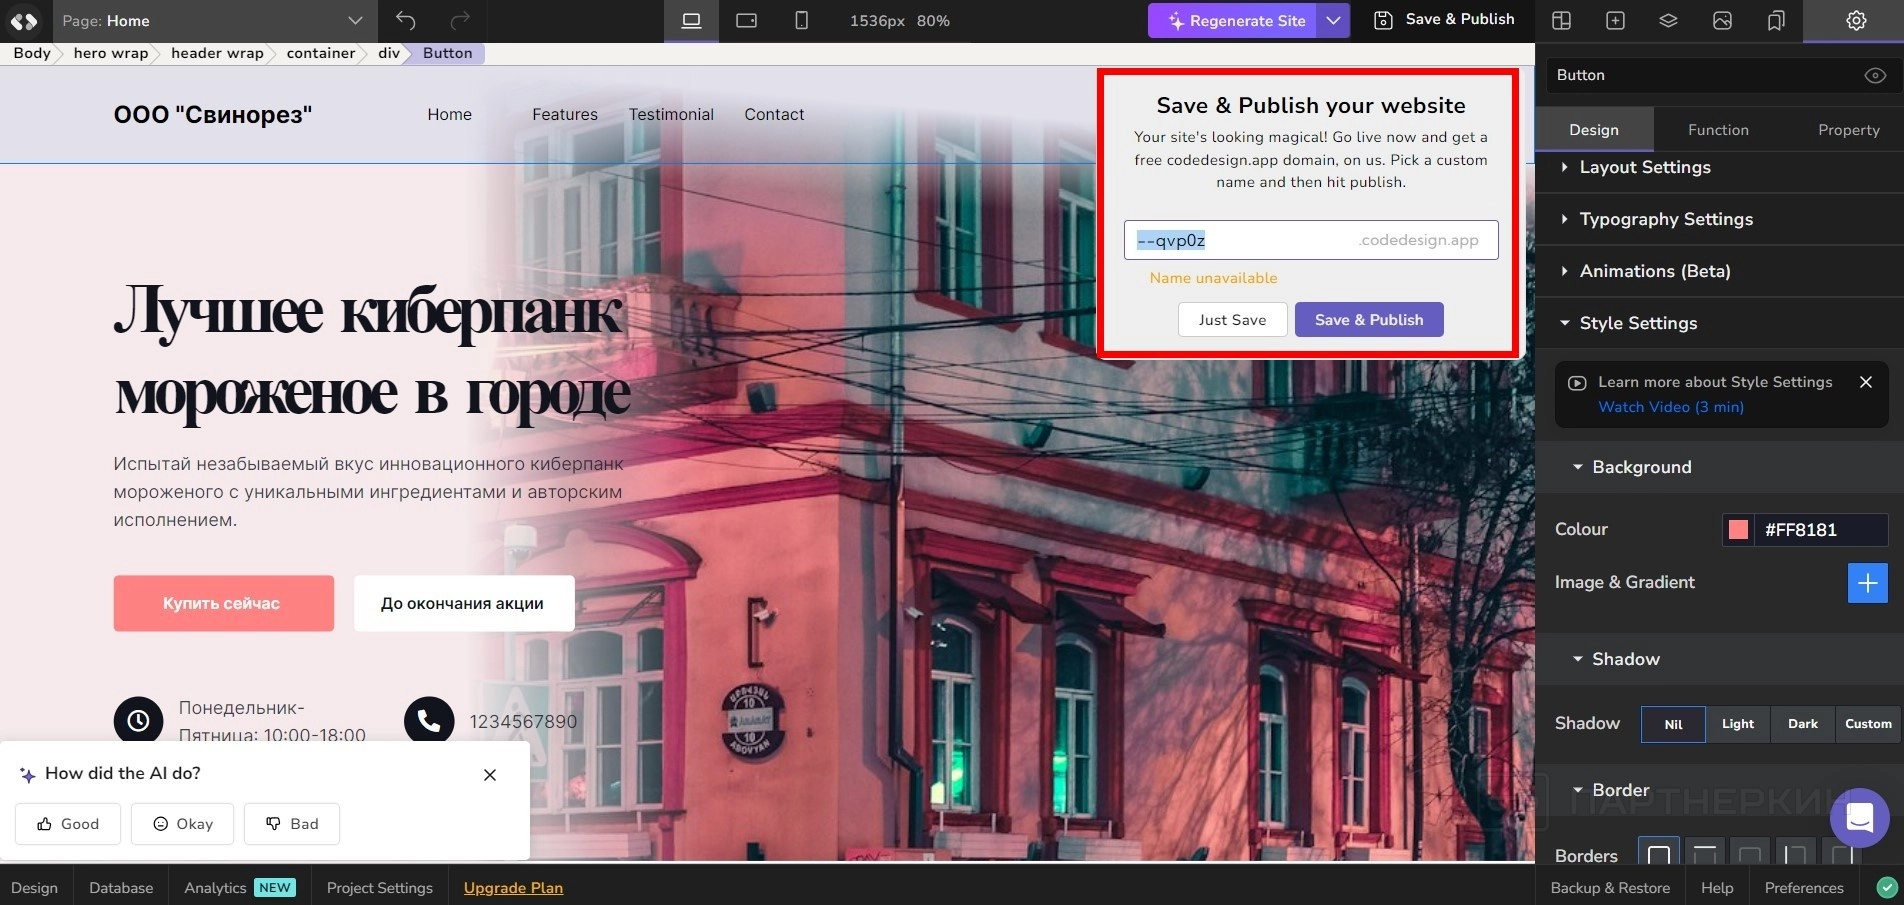Switch to the Design tab
Screen dimensions: 1904x905
1594,130
